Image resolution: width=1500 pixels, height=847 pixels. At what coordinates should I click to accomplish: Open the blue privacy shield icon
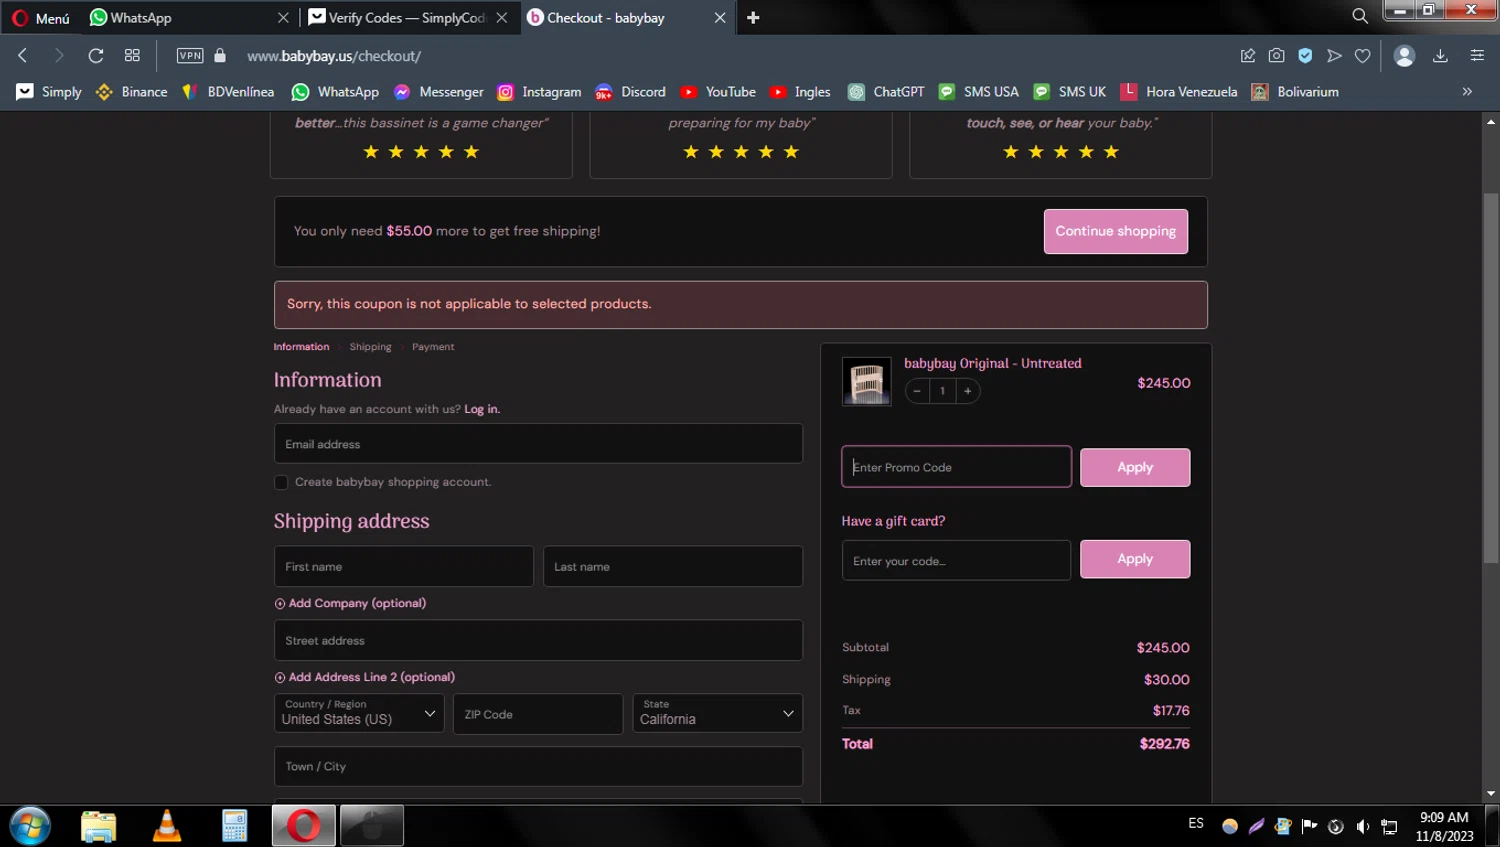click(x=1305, y=56)
